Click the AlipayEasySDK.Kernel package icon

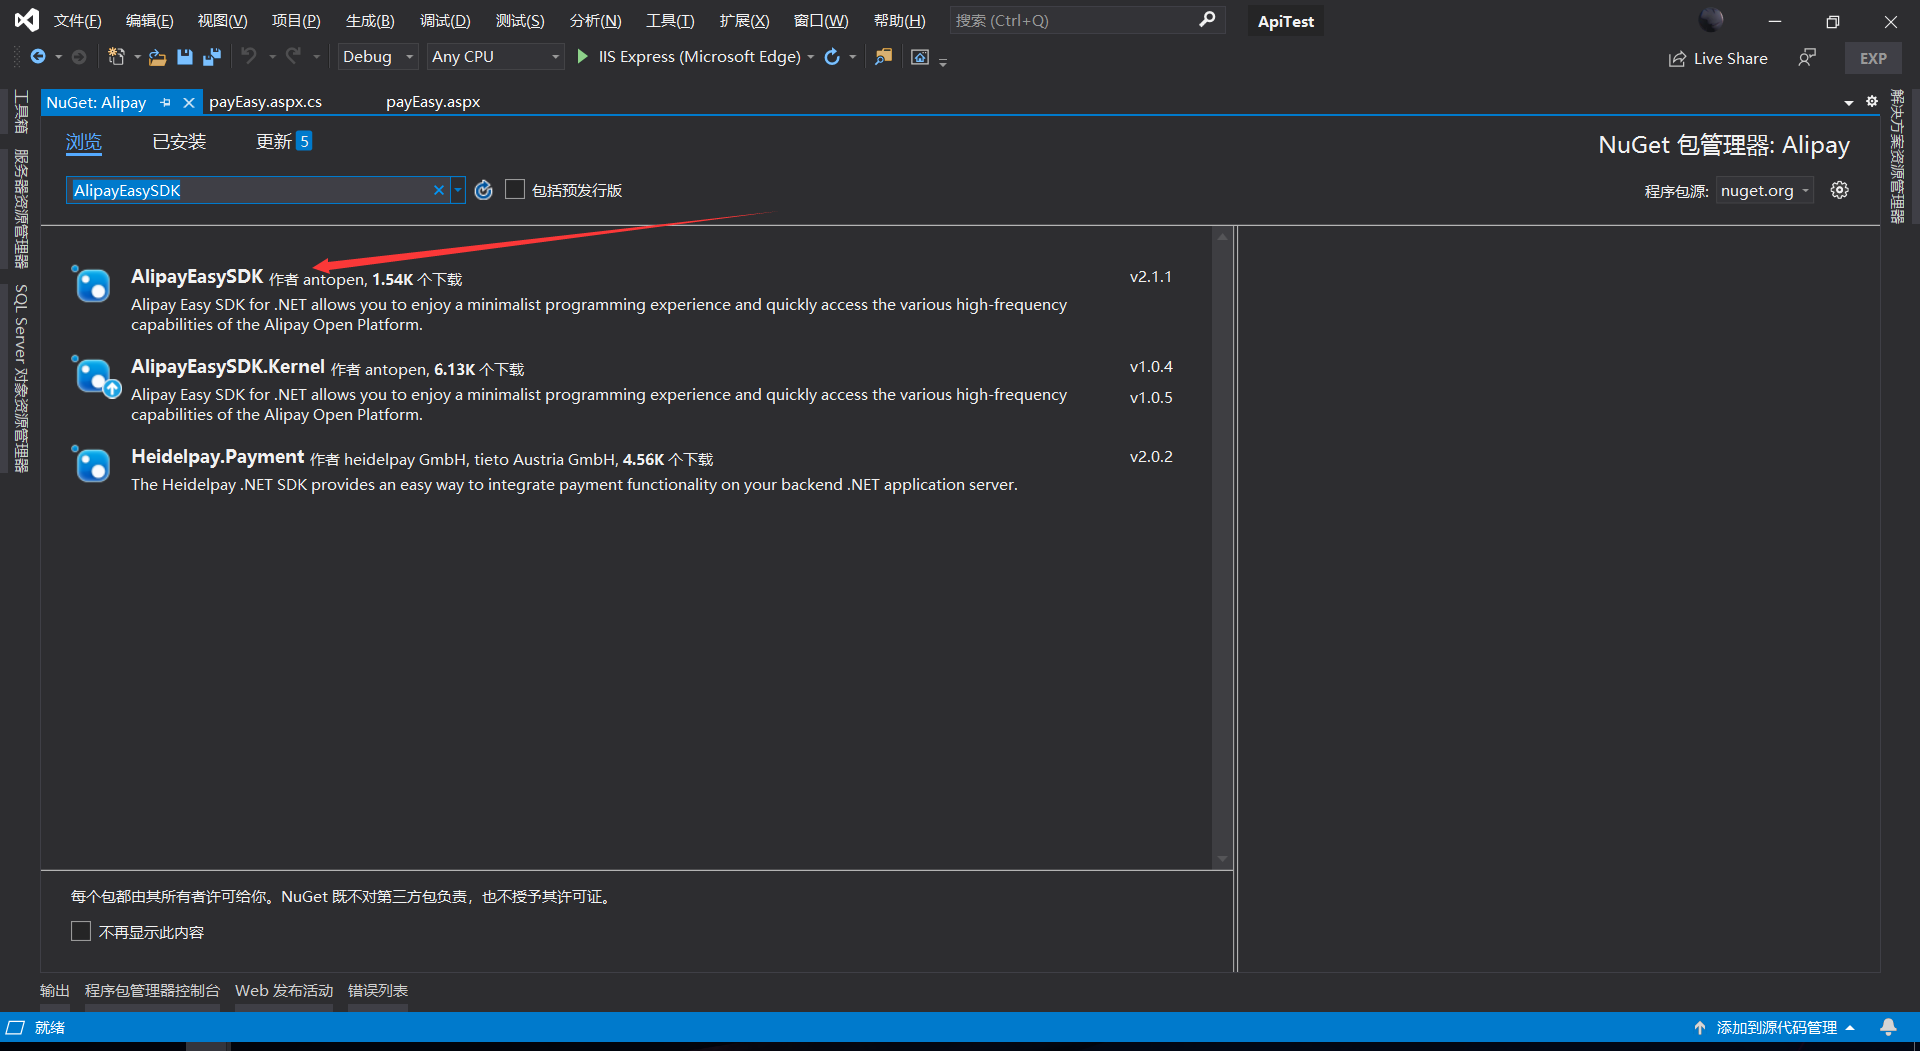95,376
